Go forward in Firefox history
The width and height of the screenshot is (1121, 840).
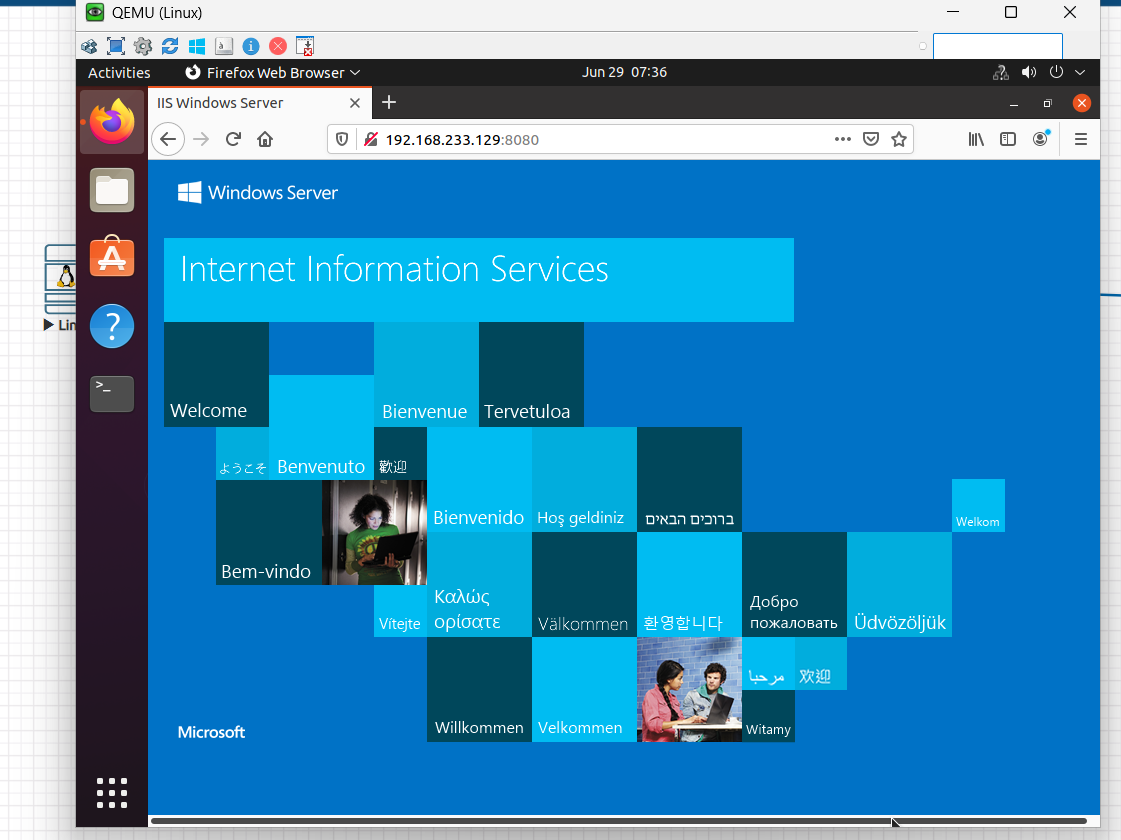pos(202,139)
